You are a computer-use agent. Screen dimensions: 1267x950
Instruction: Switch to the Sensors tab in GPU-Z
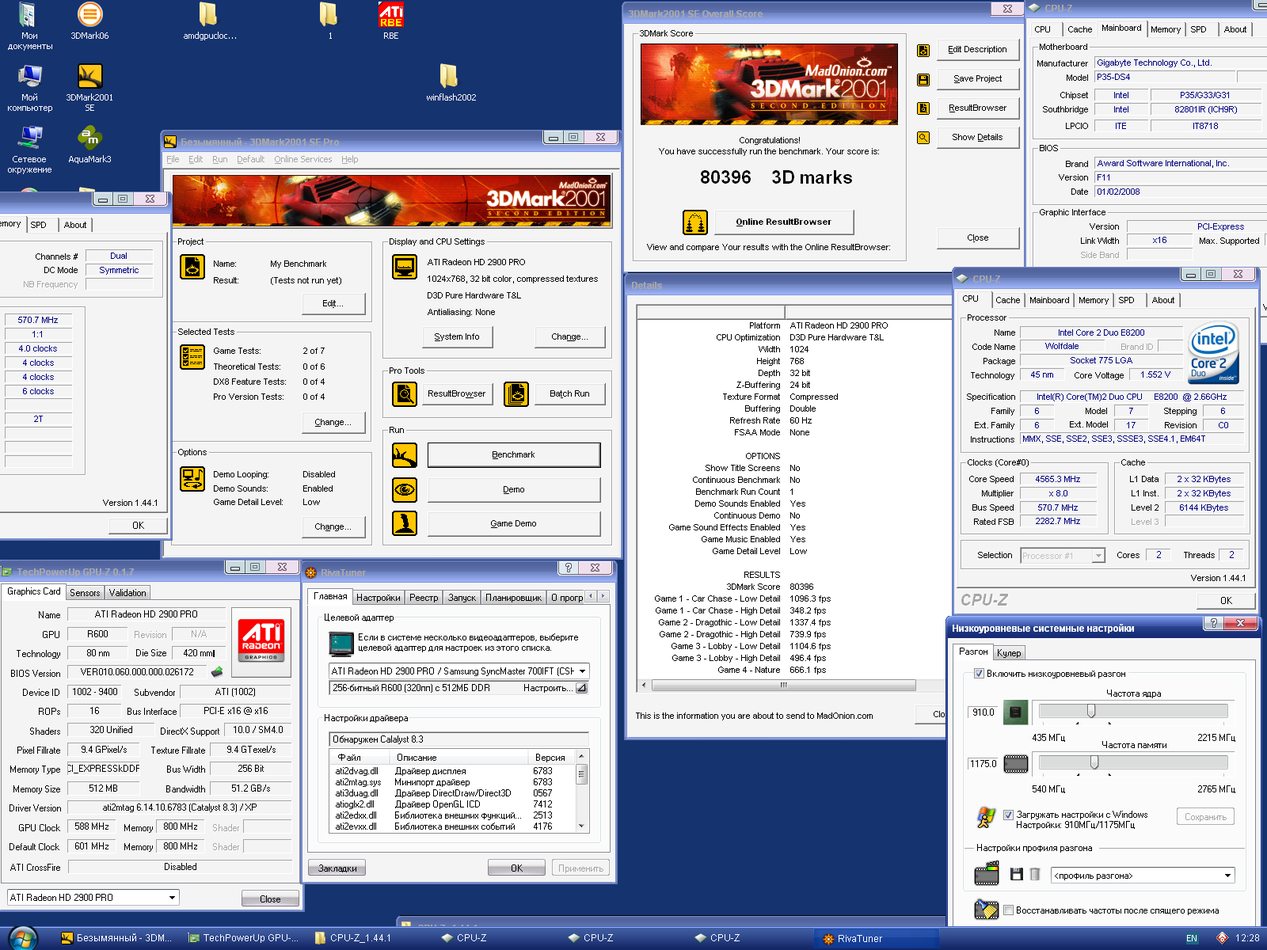(x=85, y=593)
